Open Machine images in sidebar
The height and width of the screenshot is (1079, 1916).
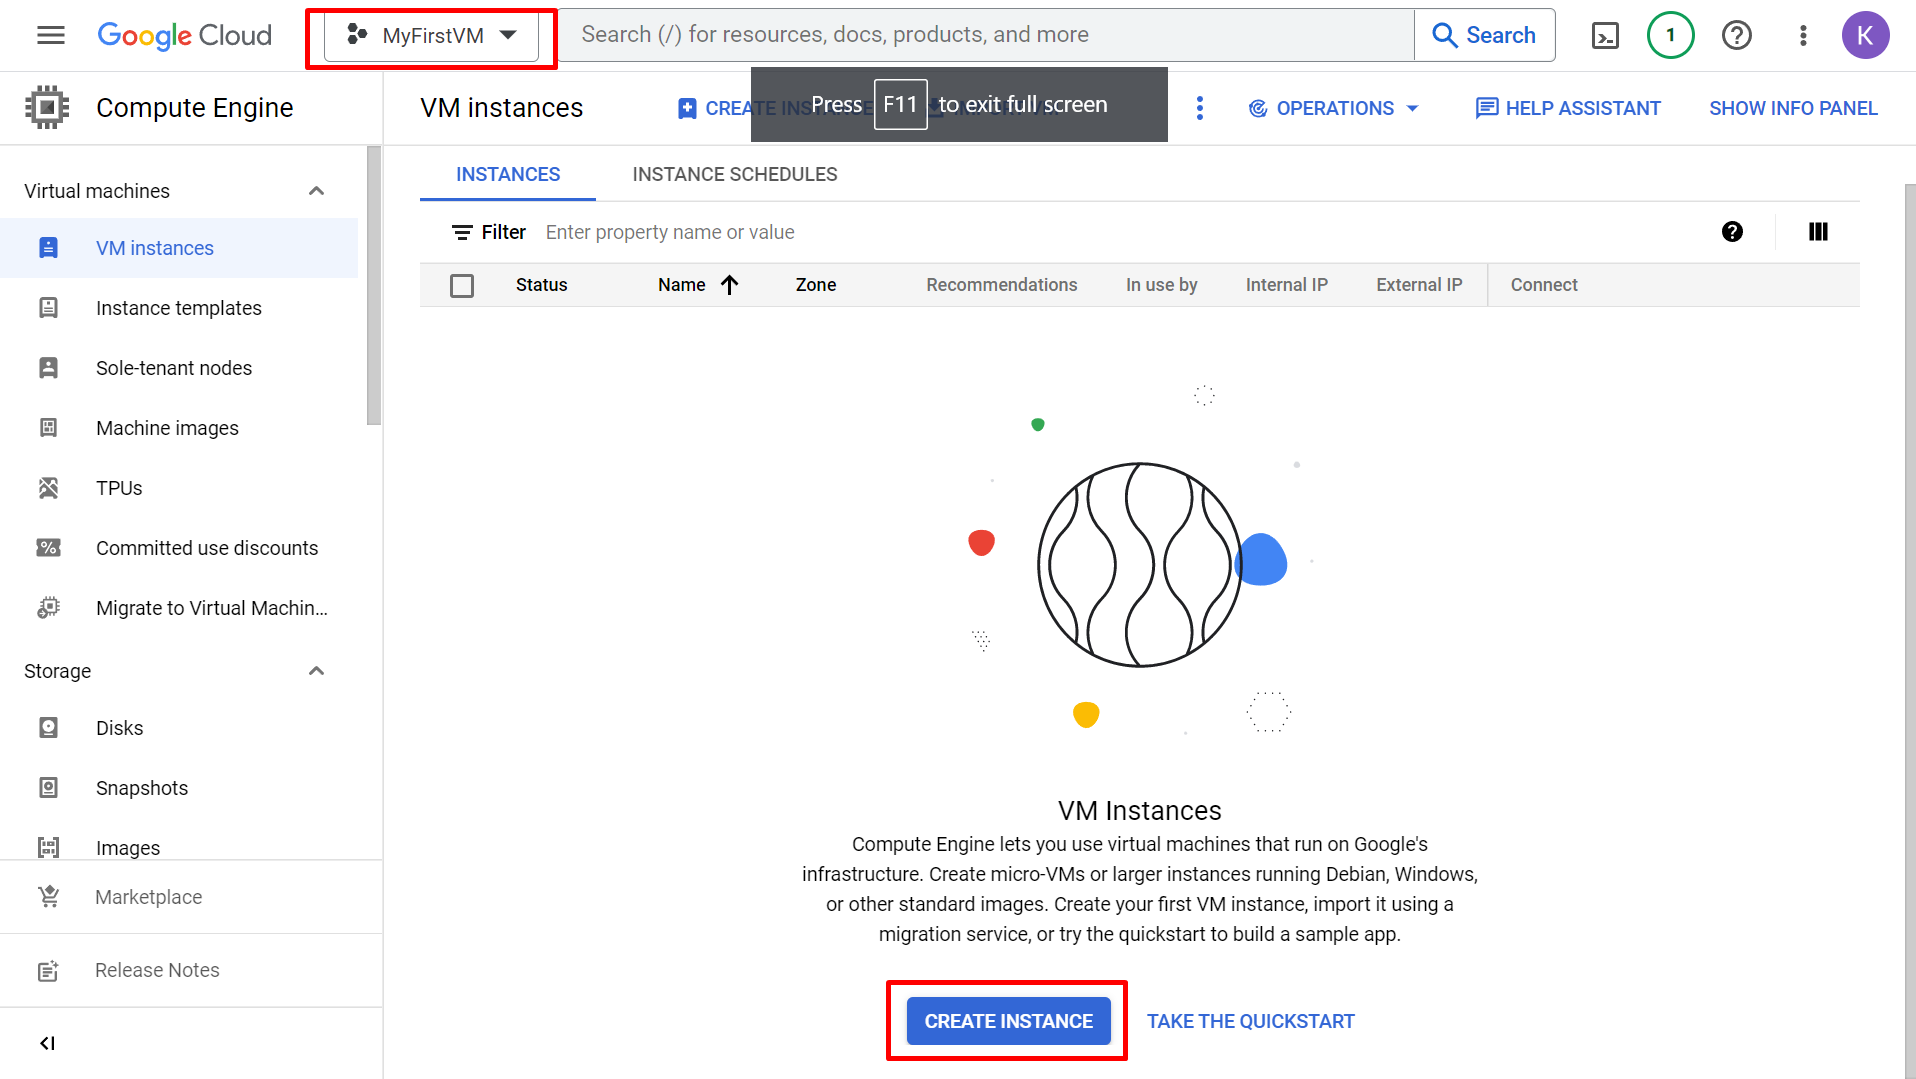coord(179,428)
